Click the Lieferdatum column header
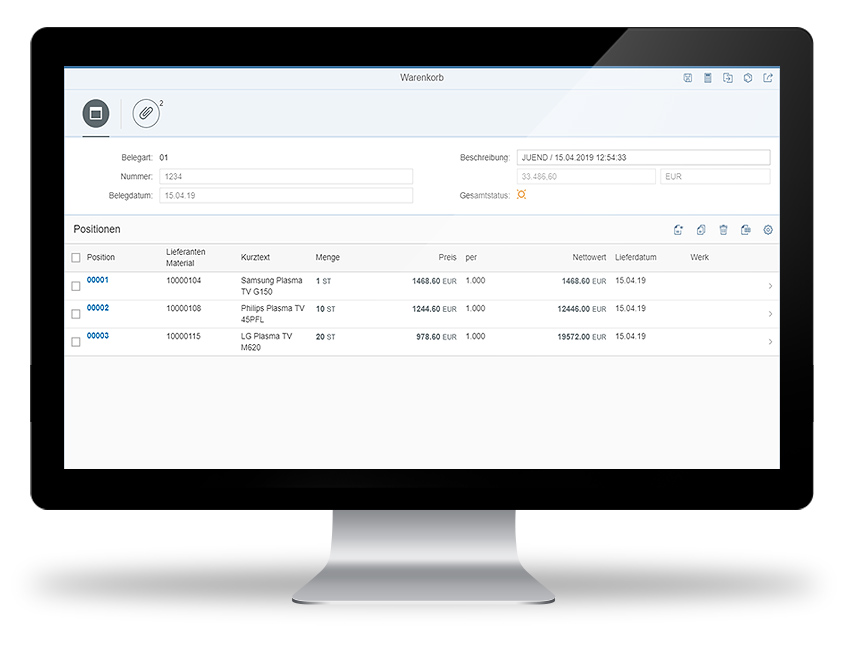The height and width of the screenshot is (650, 850). tap(635, 258)
